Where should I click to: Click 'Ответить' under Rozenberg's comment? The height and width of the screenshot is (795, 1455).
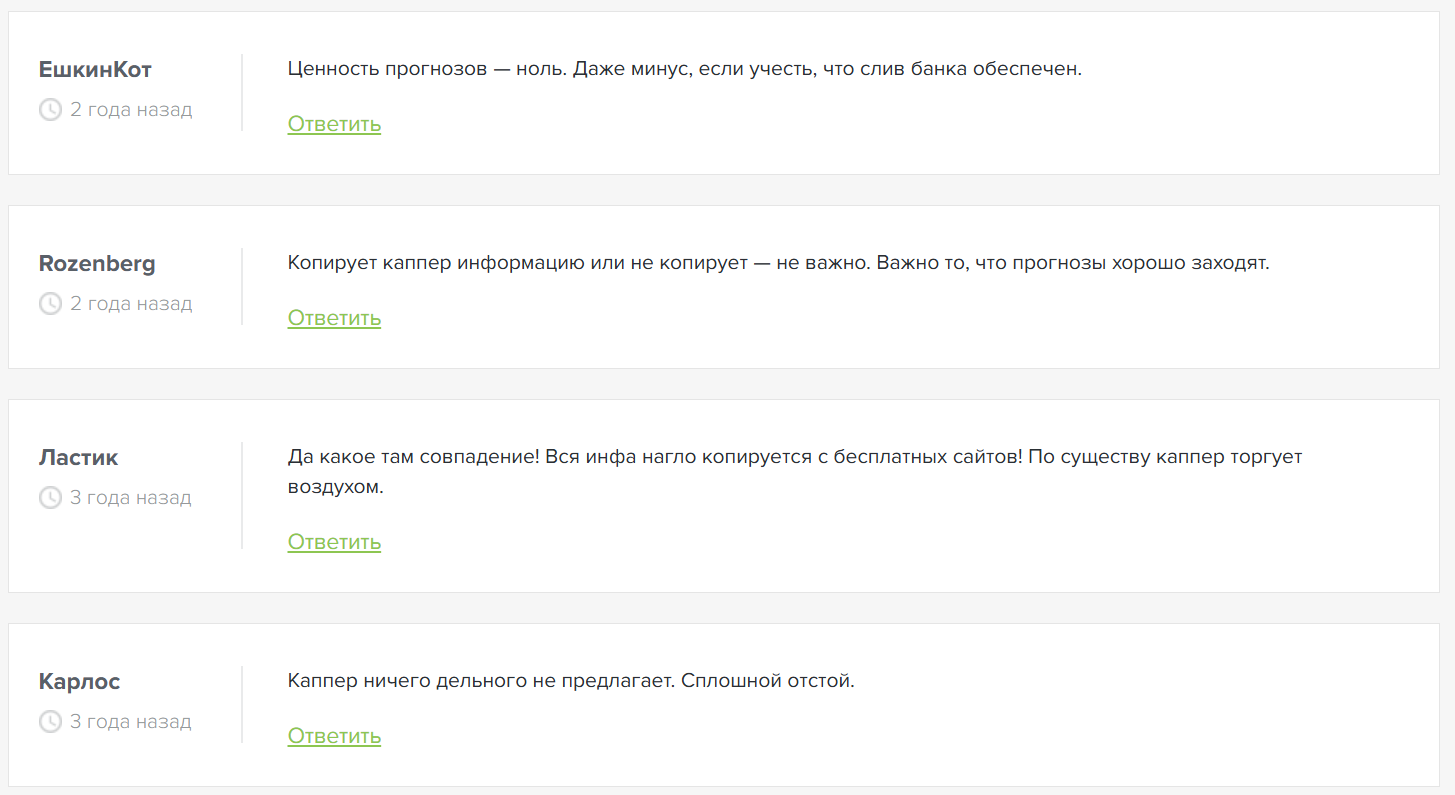334,317
